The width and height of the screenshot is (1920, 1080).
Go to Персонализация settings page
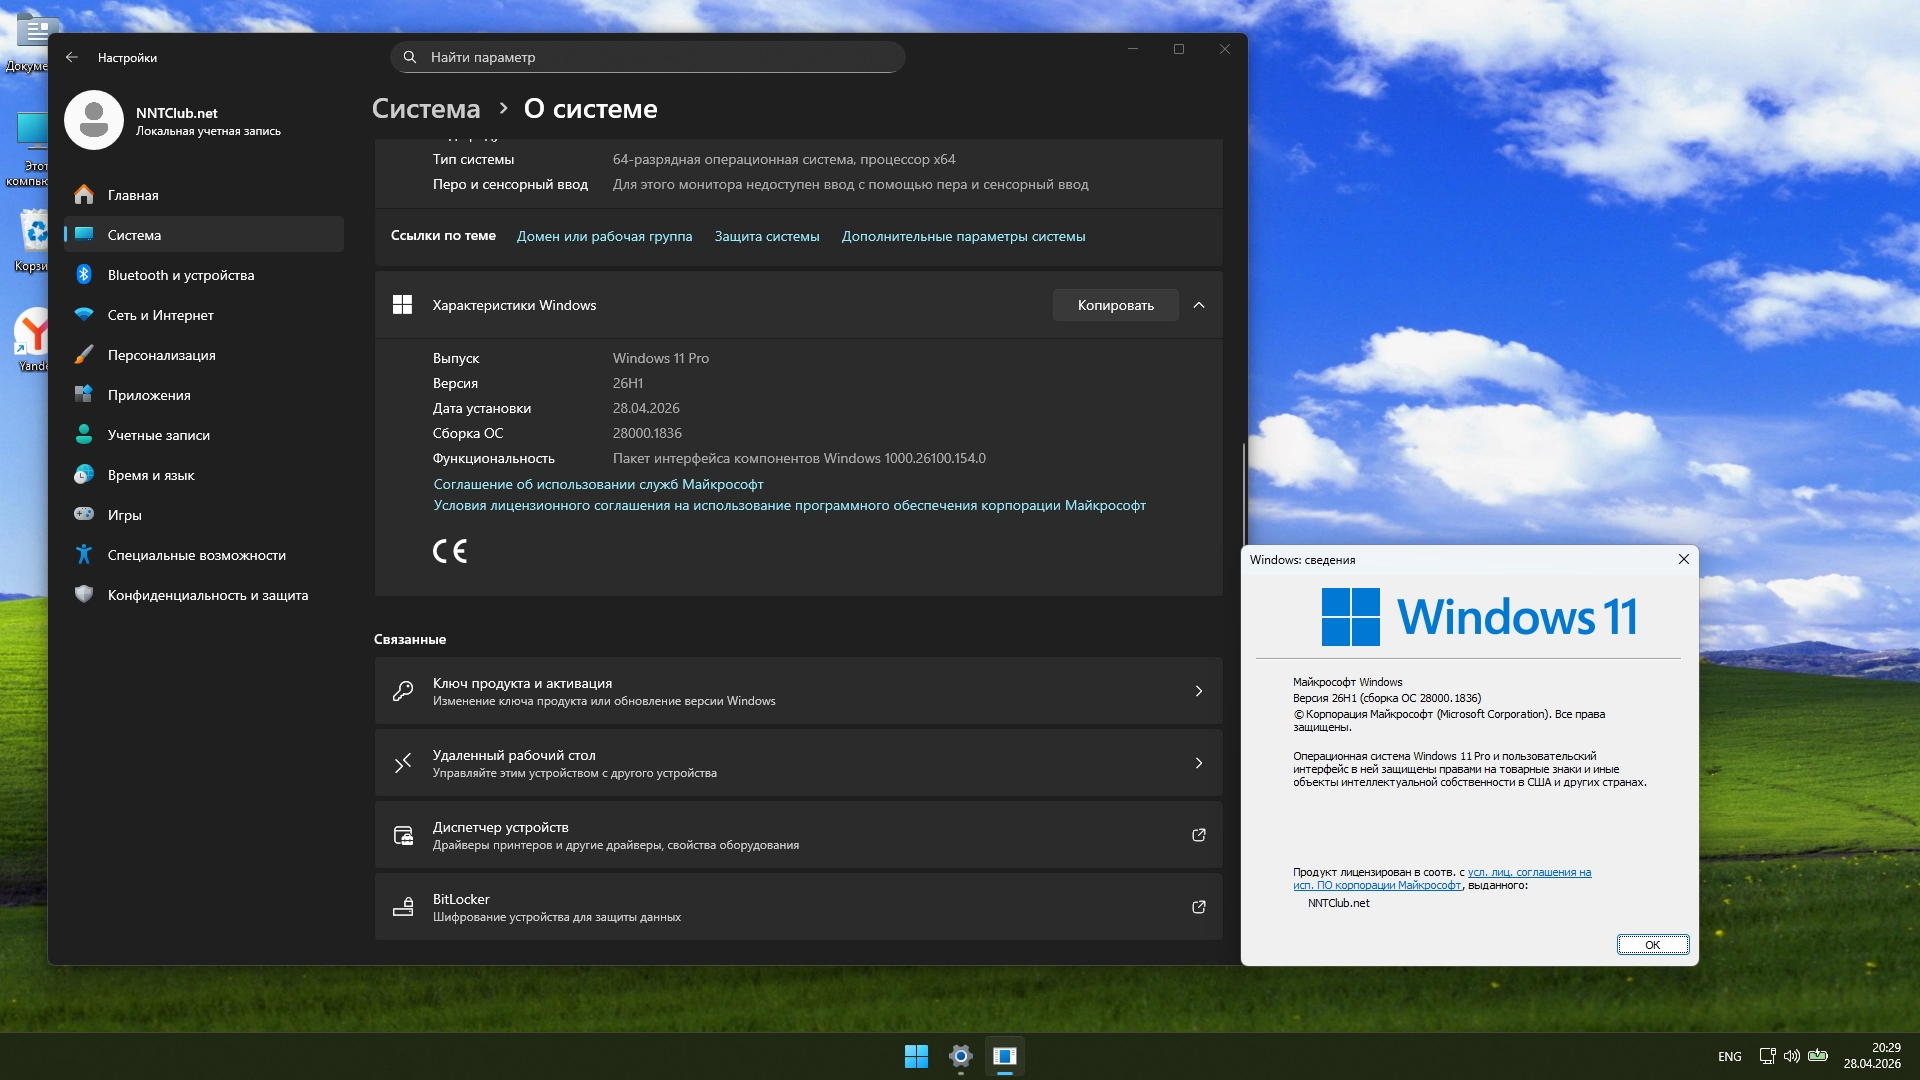[161, 355]
